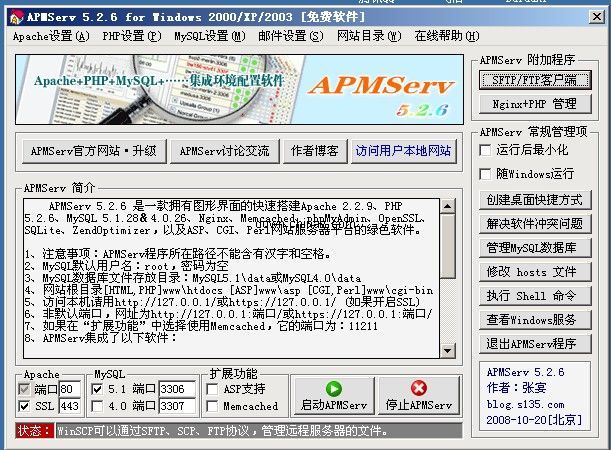The width and height of the screenshot is (611, 450).
Task: Open the 网站目录(W) menu
Action: pyautogui.click(x=369, y=36)
